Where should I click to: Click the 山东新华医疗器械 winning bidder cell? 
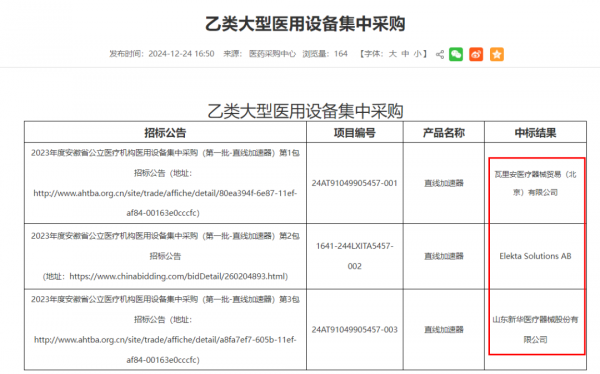(x=535, y=330)
